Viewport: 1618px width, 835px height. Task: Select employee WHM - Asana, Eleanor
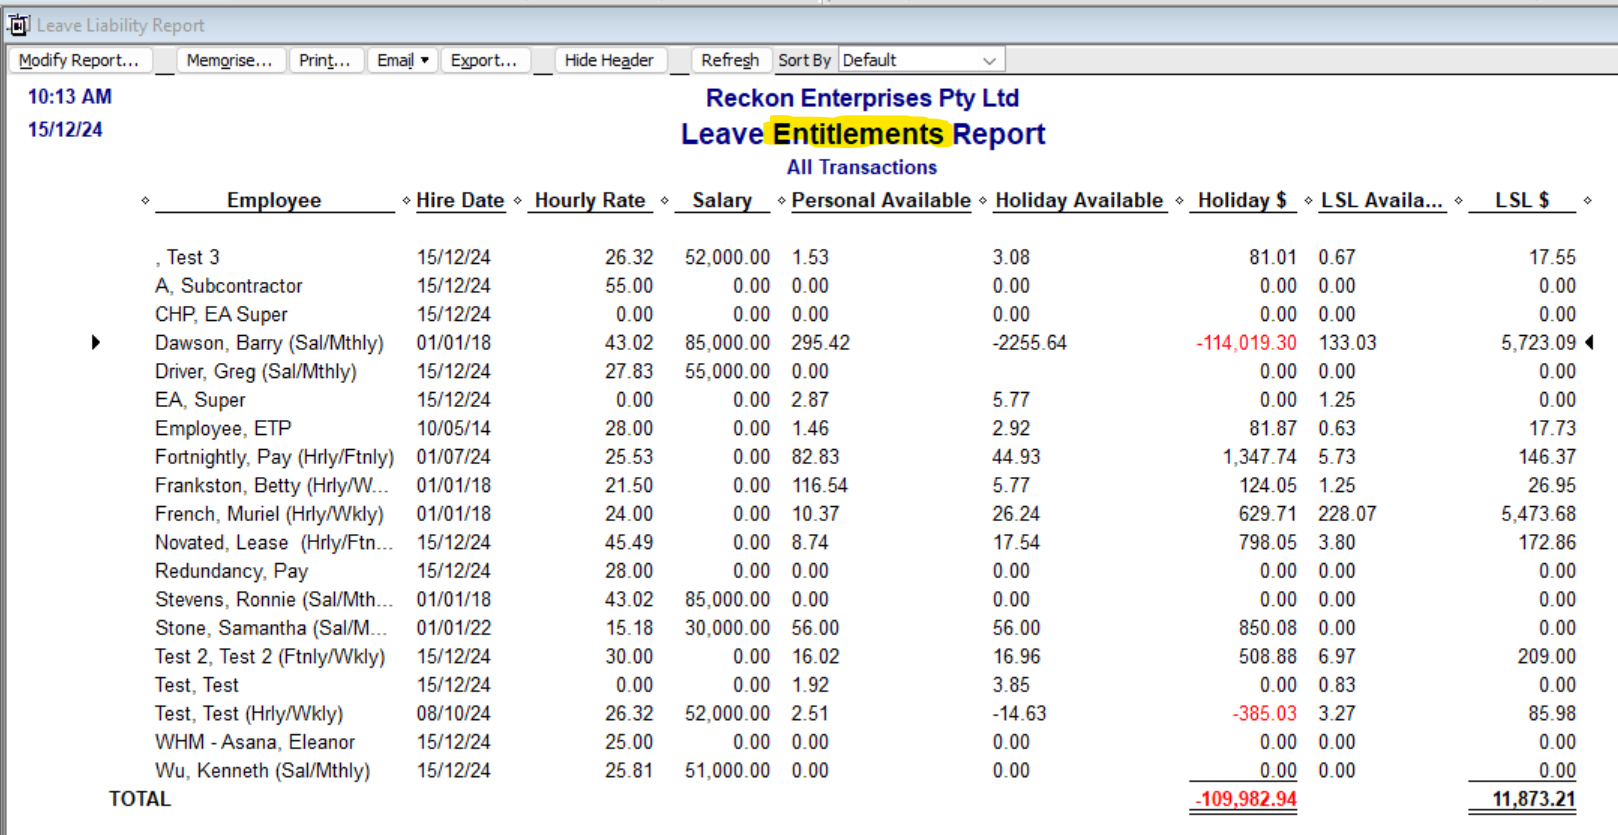pyautogui.click(x=255, y=742)
